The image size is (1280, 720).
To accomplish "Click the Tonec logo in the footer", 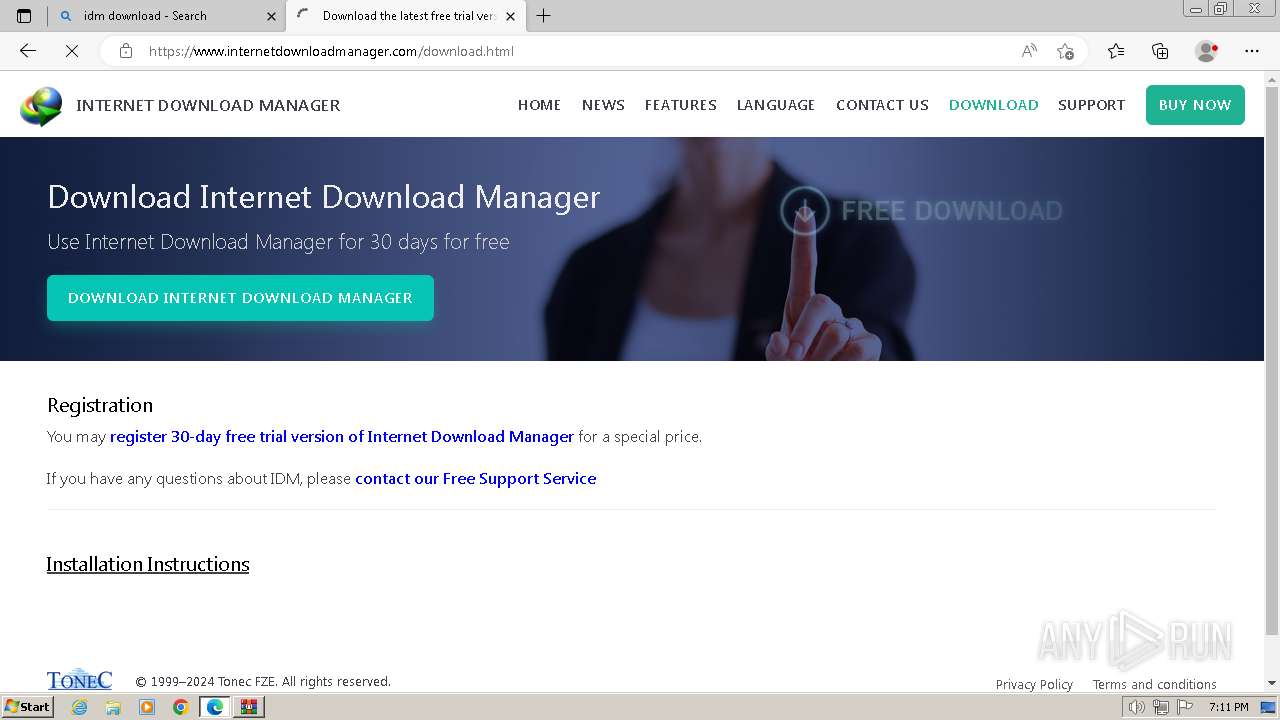I will tap(79, 679).
